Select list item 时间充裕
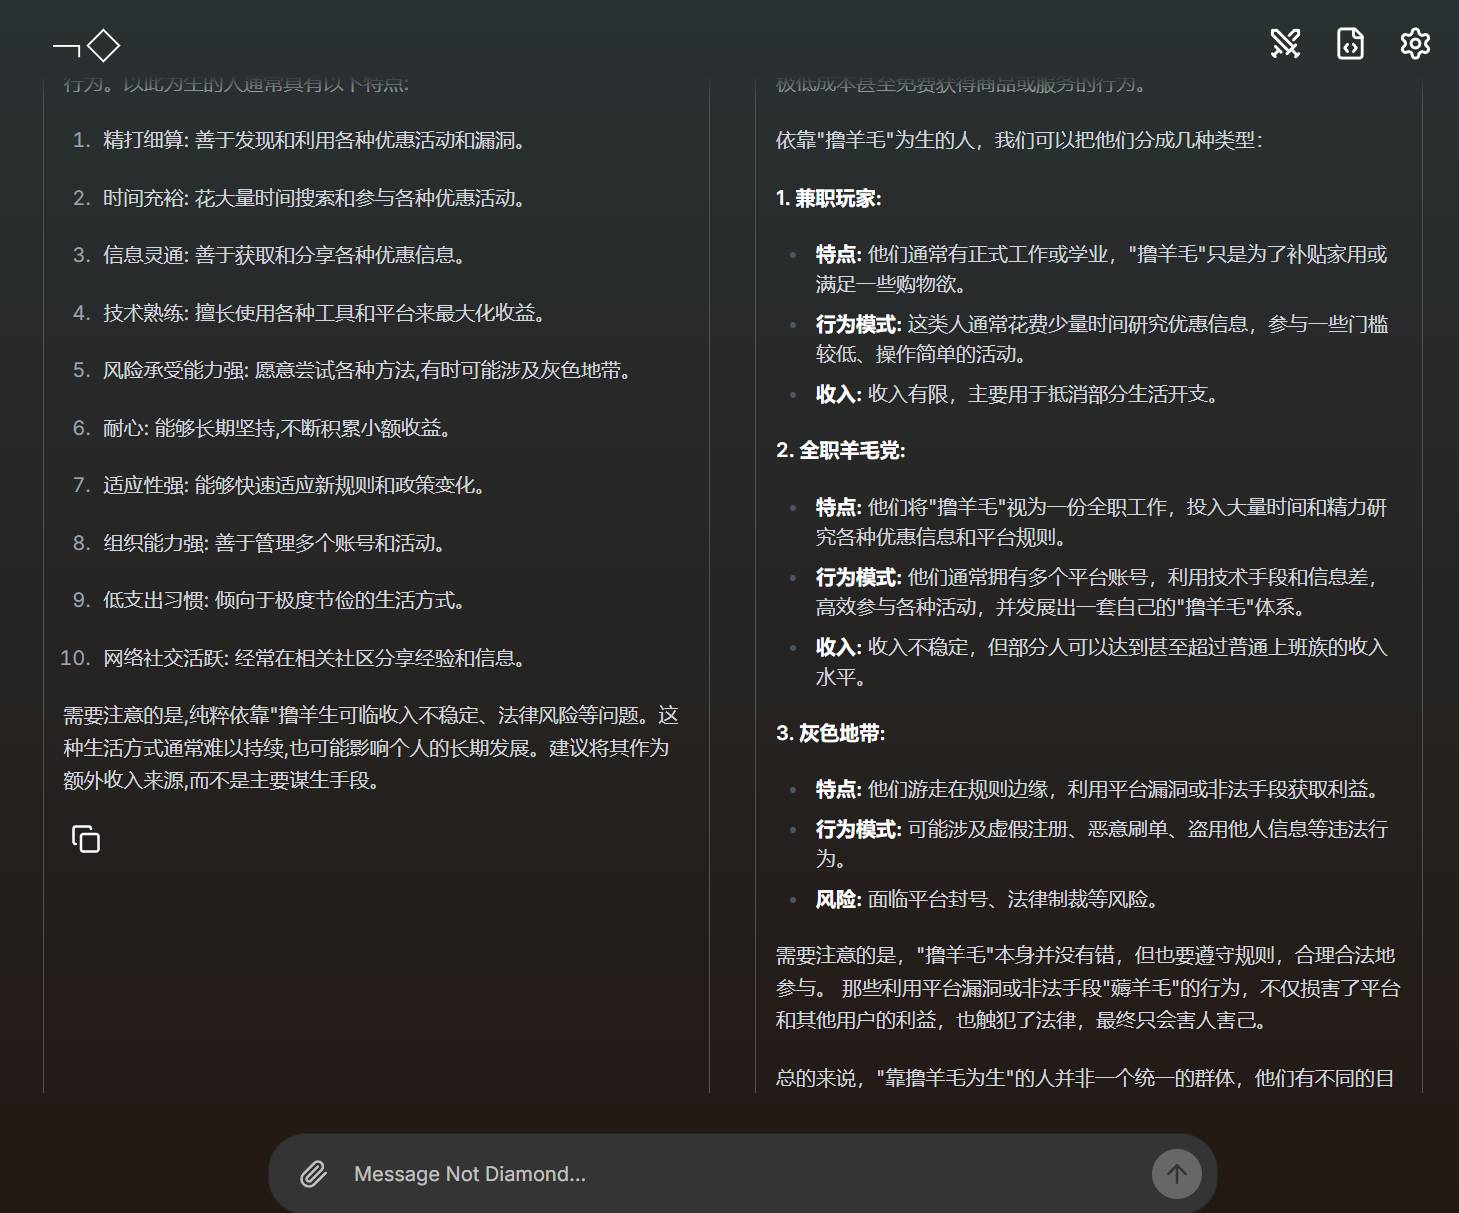This screenshot has width=1459, height=1213. (316, 198)
